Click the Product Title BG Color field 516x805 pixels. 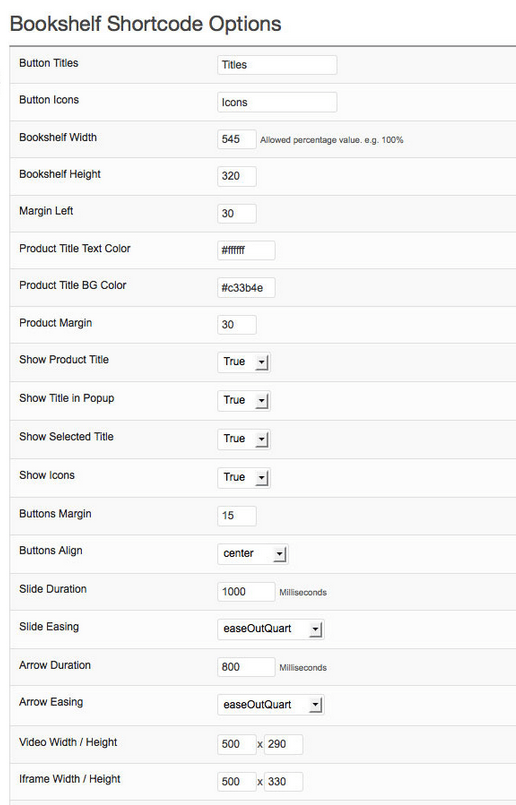[x=246, y=288]
